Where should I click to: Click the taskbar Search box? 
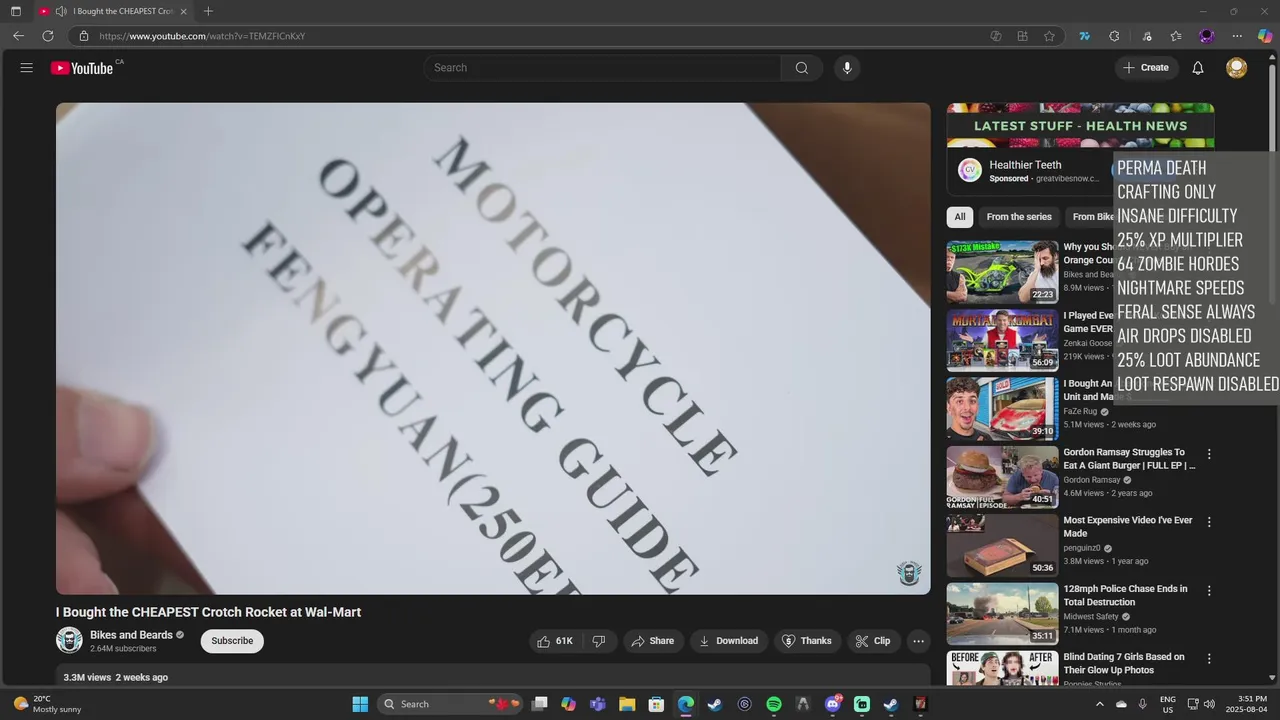point(452,704)
